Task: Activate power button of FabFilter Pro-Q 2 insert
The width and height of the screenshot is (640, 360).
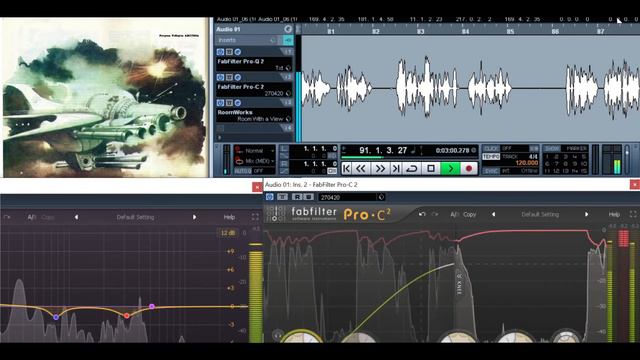Action: [x=220, y=52]
